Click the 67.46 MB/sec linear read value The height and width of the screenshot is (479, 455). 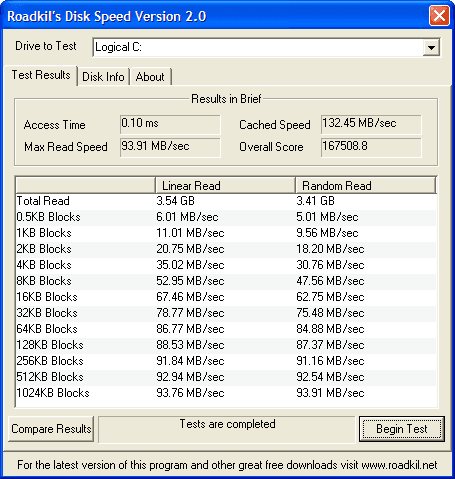[x=190, y=297]
